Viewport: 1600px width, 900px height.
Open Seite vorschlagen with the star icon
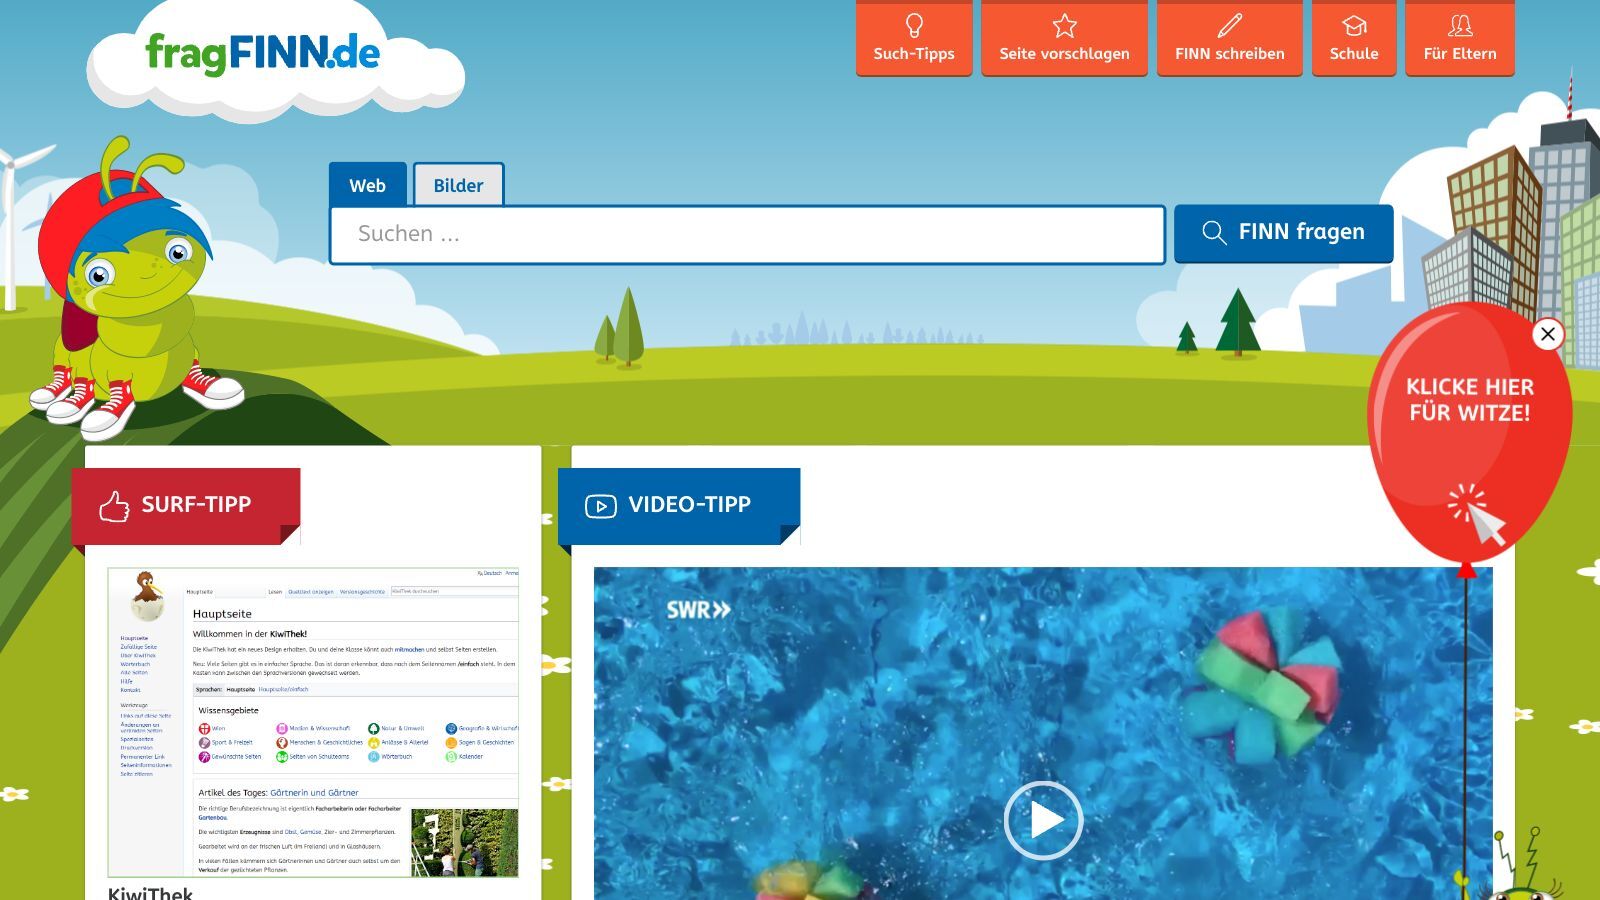tap(1064, 38)
